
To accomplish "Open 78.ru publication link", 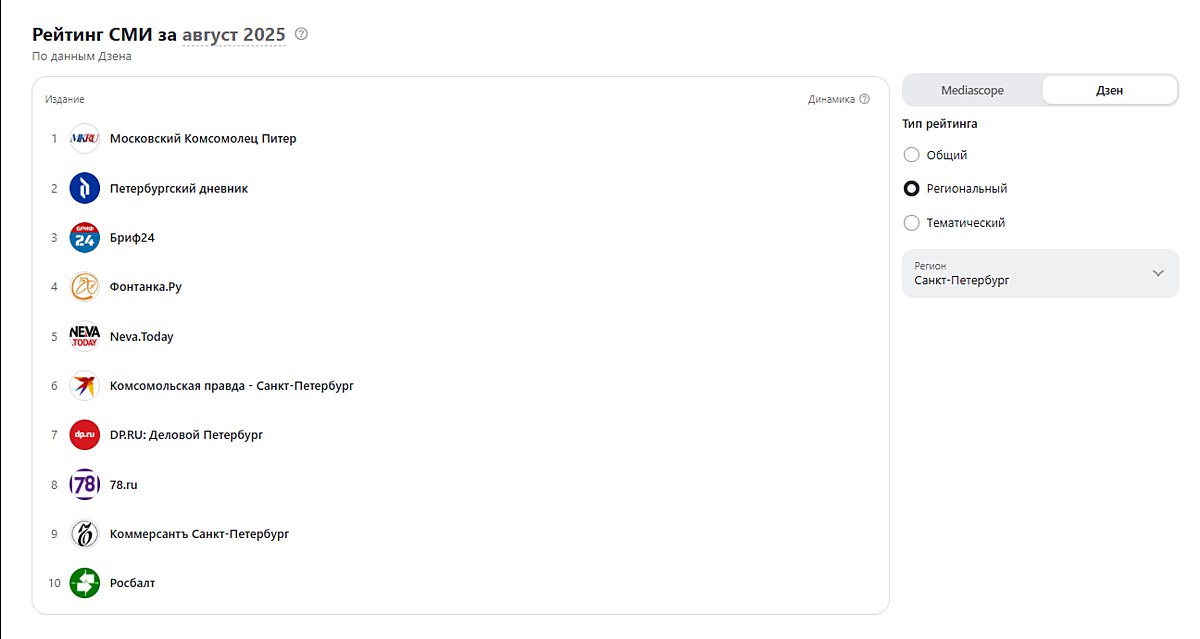I will 124,485.
